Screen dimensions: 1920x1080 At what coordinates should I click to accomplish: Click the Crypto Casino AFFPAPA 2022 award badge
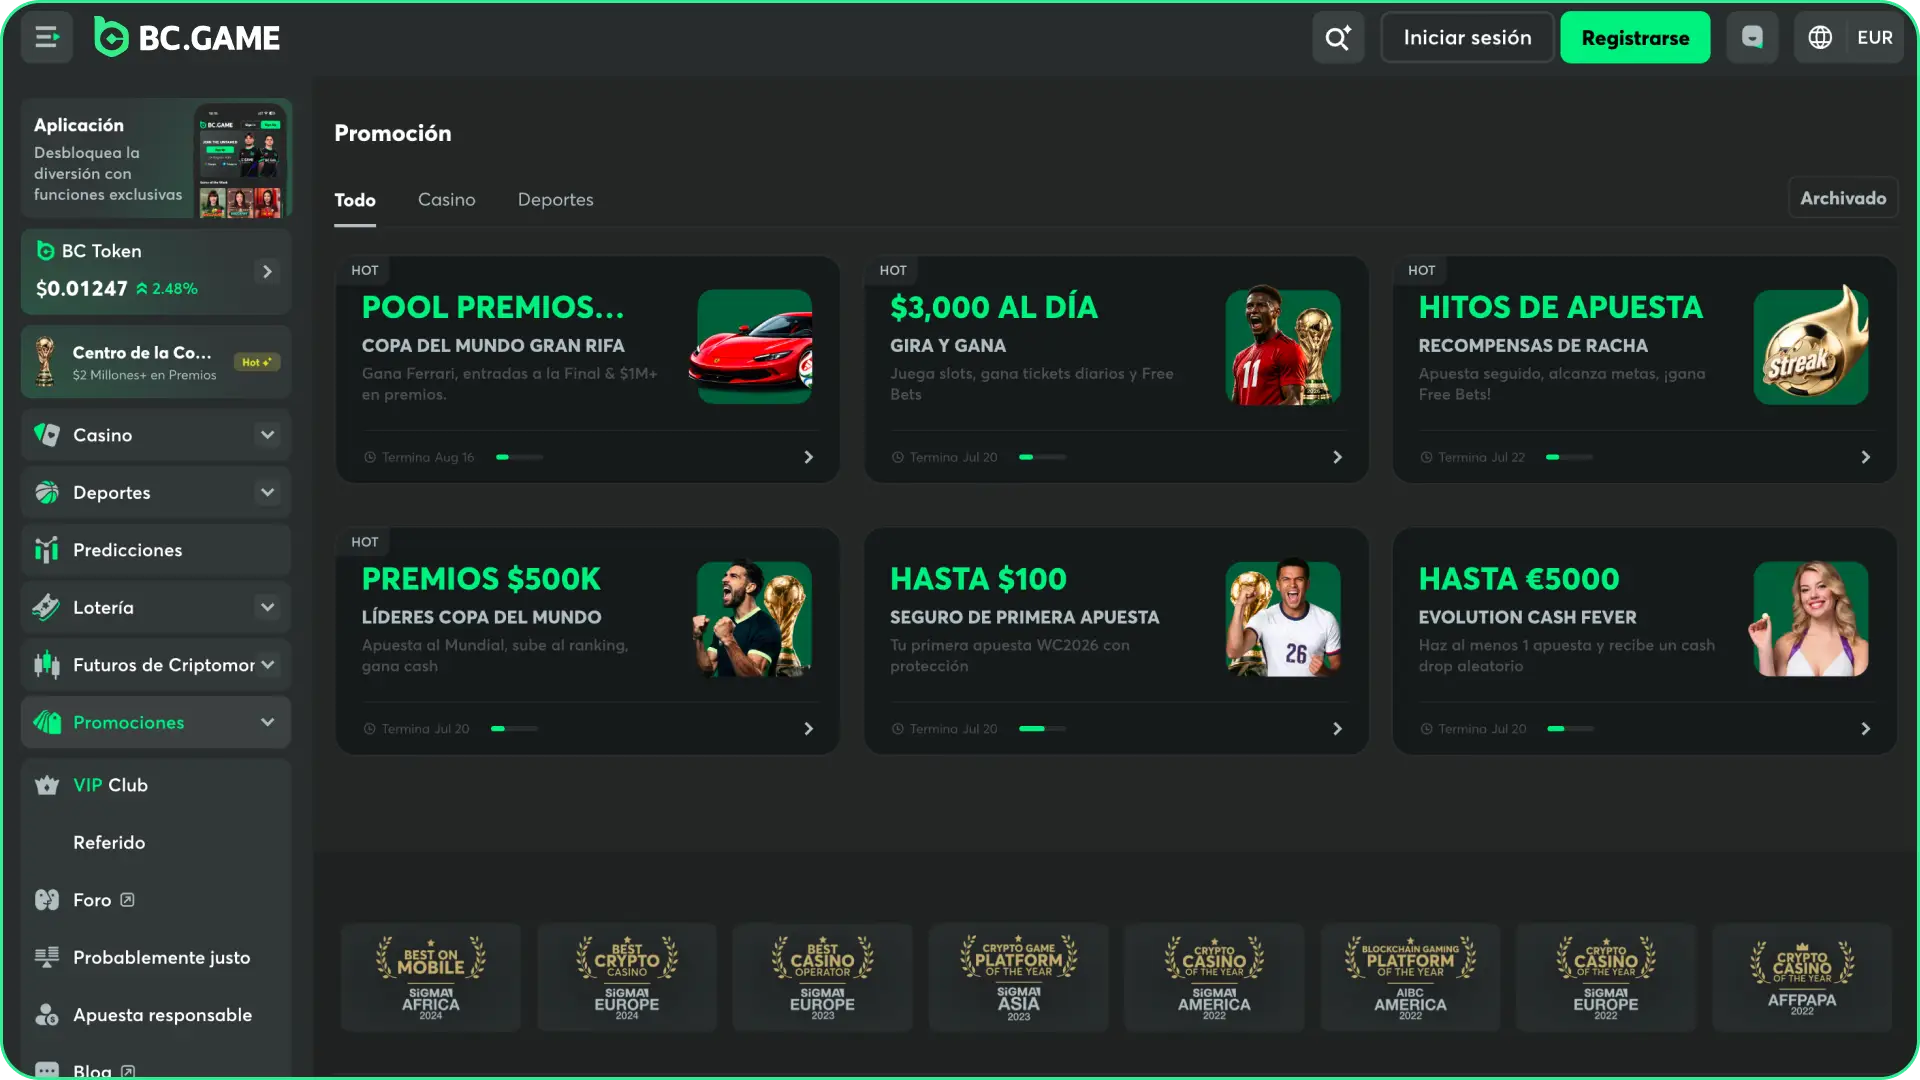(x=1802, y=977)
